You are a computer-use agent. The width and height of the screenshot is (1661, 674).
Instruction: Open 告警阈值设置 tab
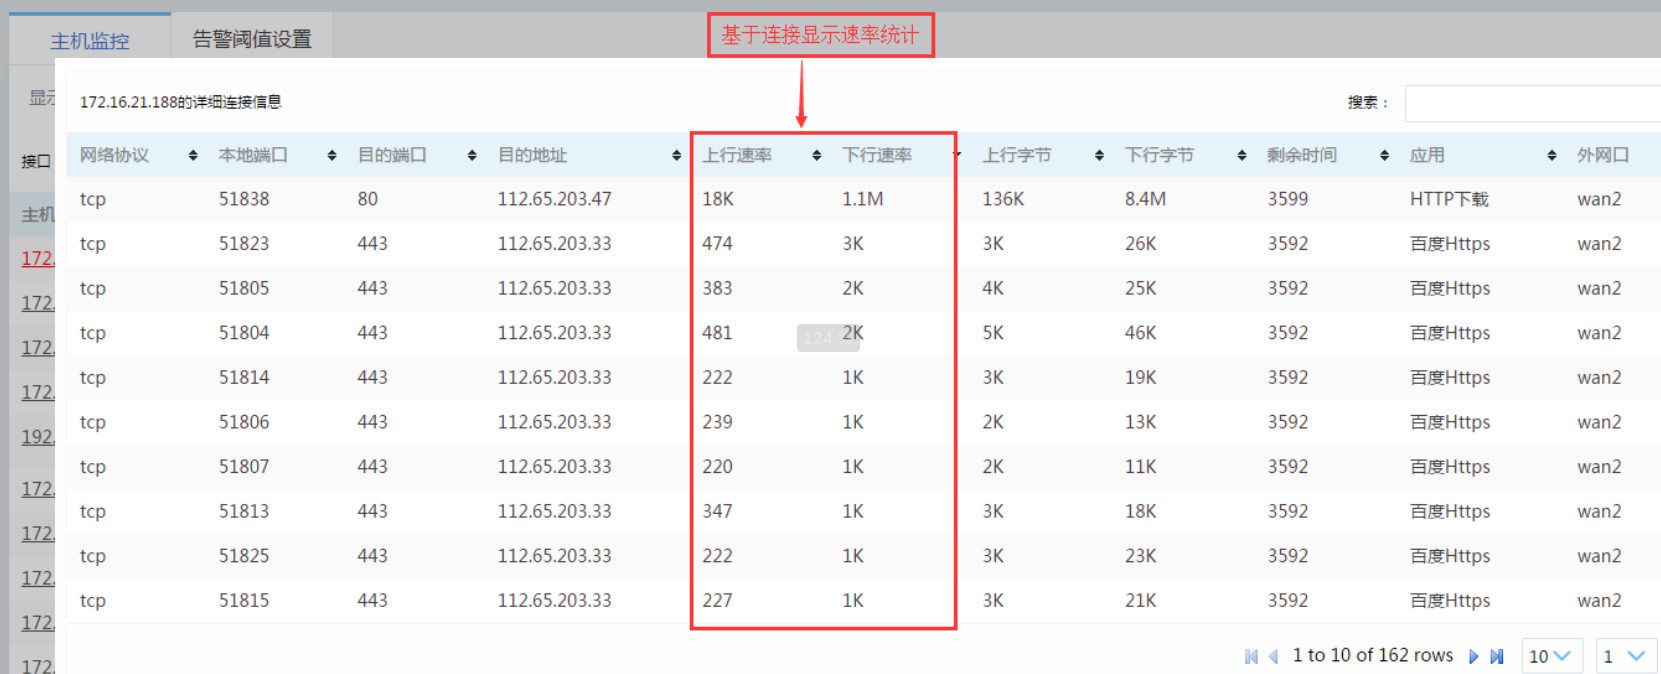pyautogui.click(x=252, y=39)
